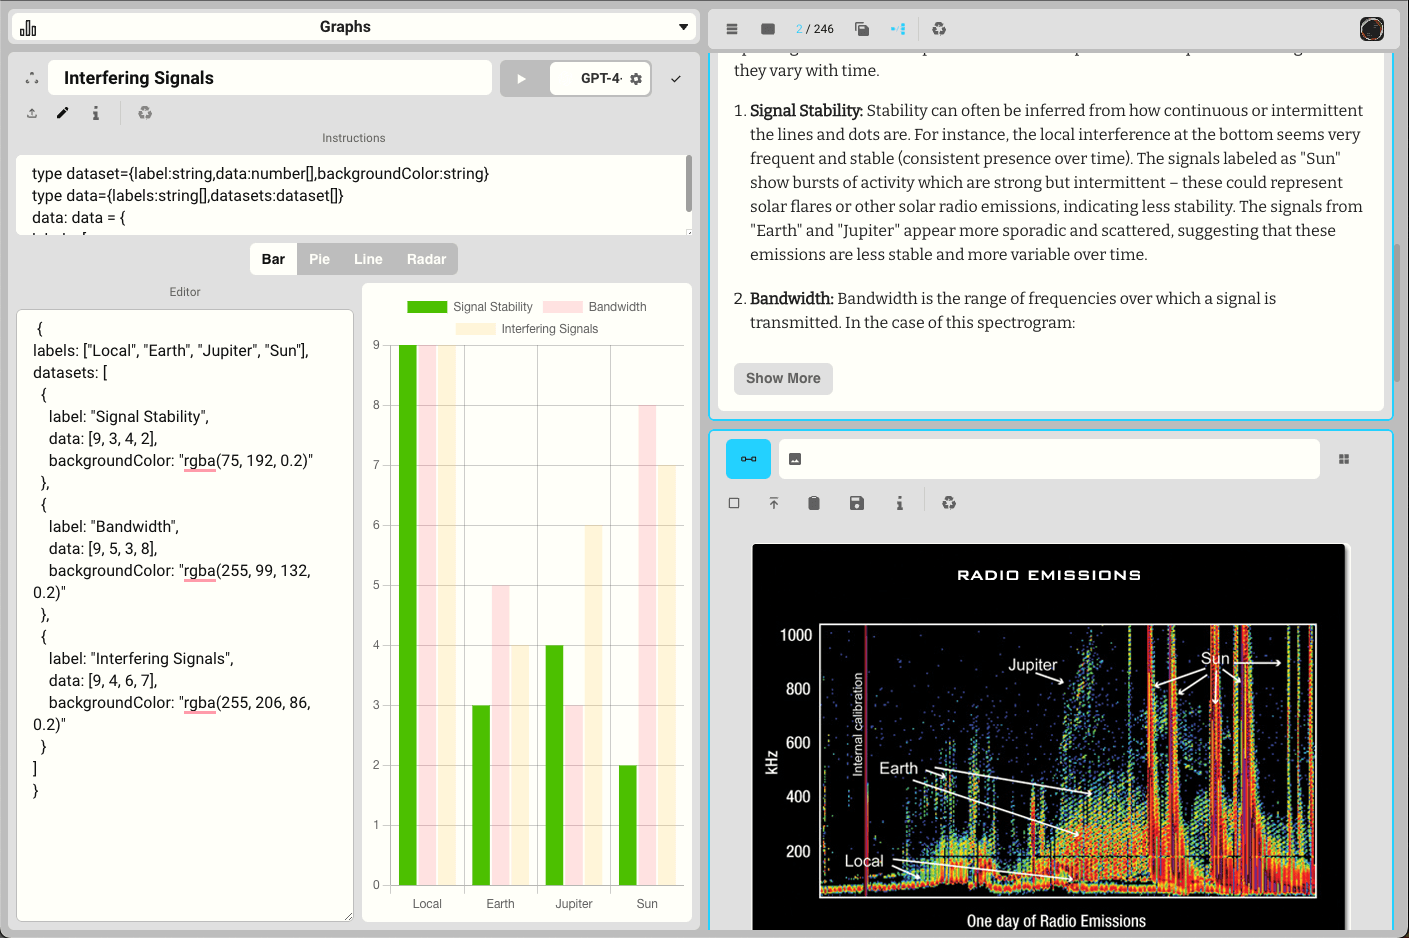Click the blue link connector button
The image size is (1409, 938).
tap(749, 459)
